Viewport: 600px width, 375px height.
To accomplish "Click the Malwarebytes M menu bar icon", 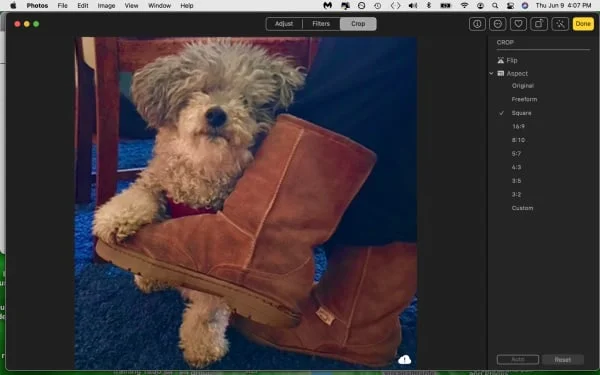I will pos(328,5).
